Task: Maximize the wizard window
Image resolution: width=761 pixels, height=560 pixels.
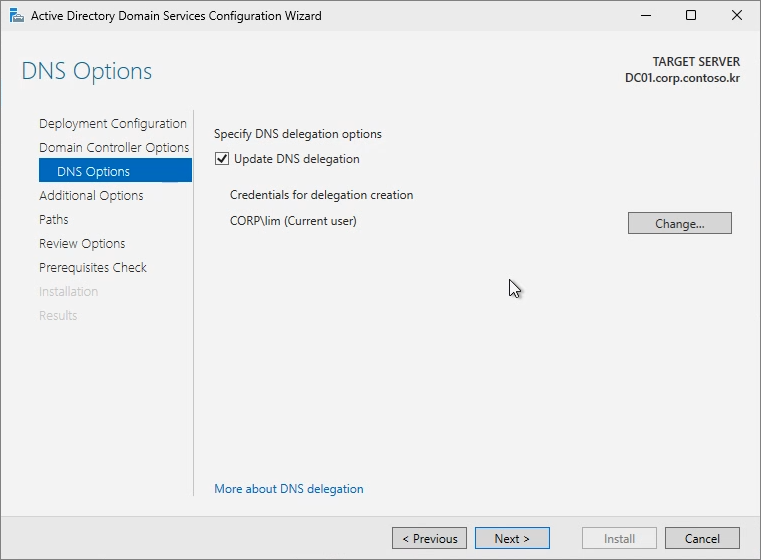Action: pyautogui.click(x=691, y=16)
